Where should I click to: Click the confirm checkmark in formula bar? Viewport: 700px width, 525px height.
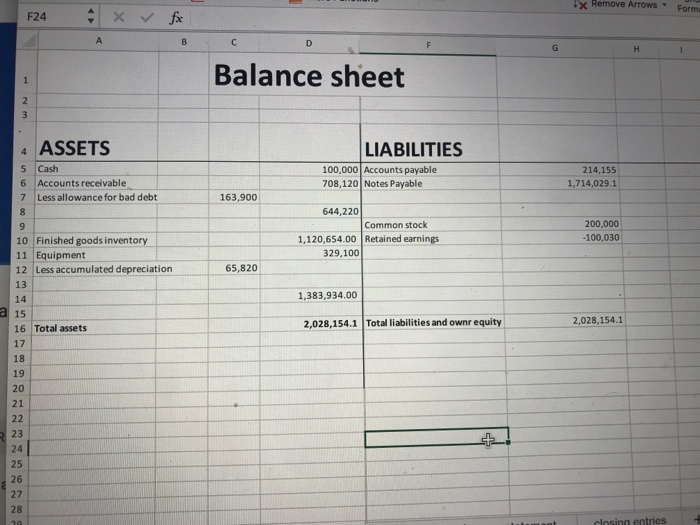click(x=147, y=17)
